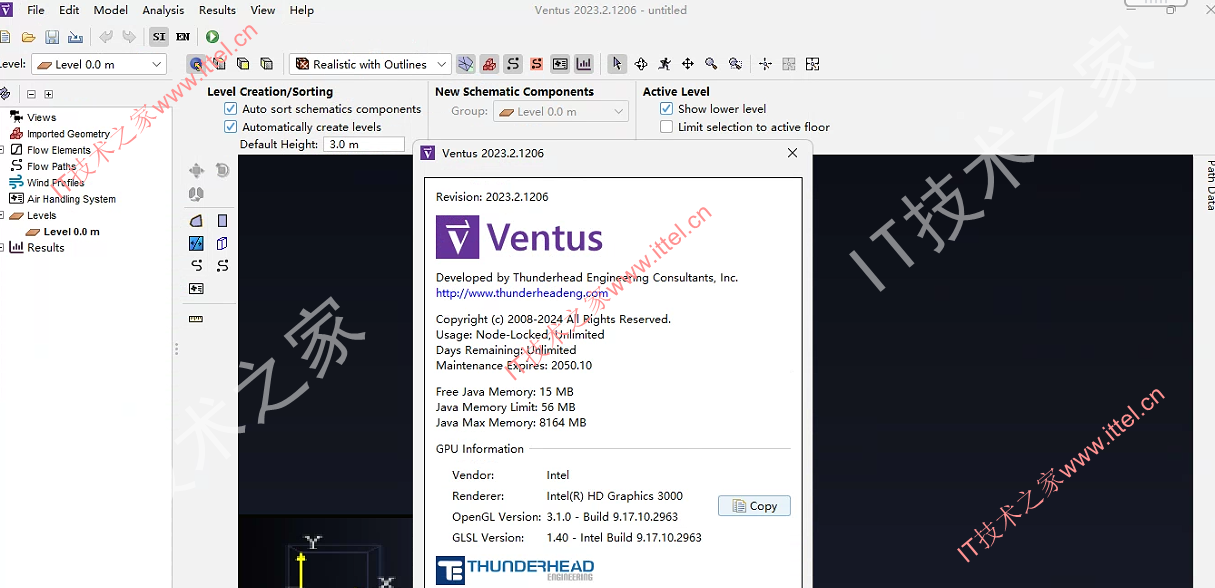Select the right flow path tool with nodes
Screen dimensions: 1215x588
[222, 265]
